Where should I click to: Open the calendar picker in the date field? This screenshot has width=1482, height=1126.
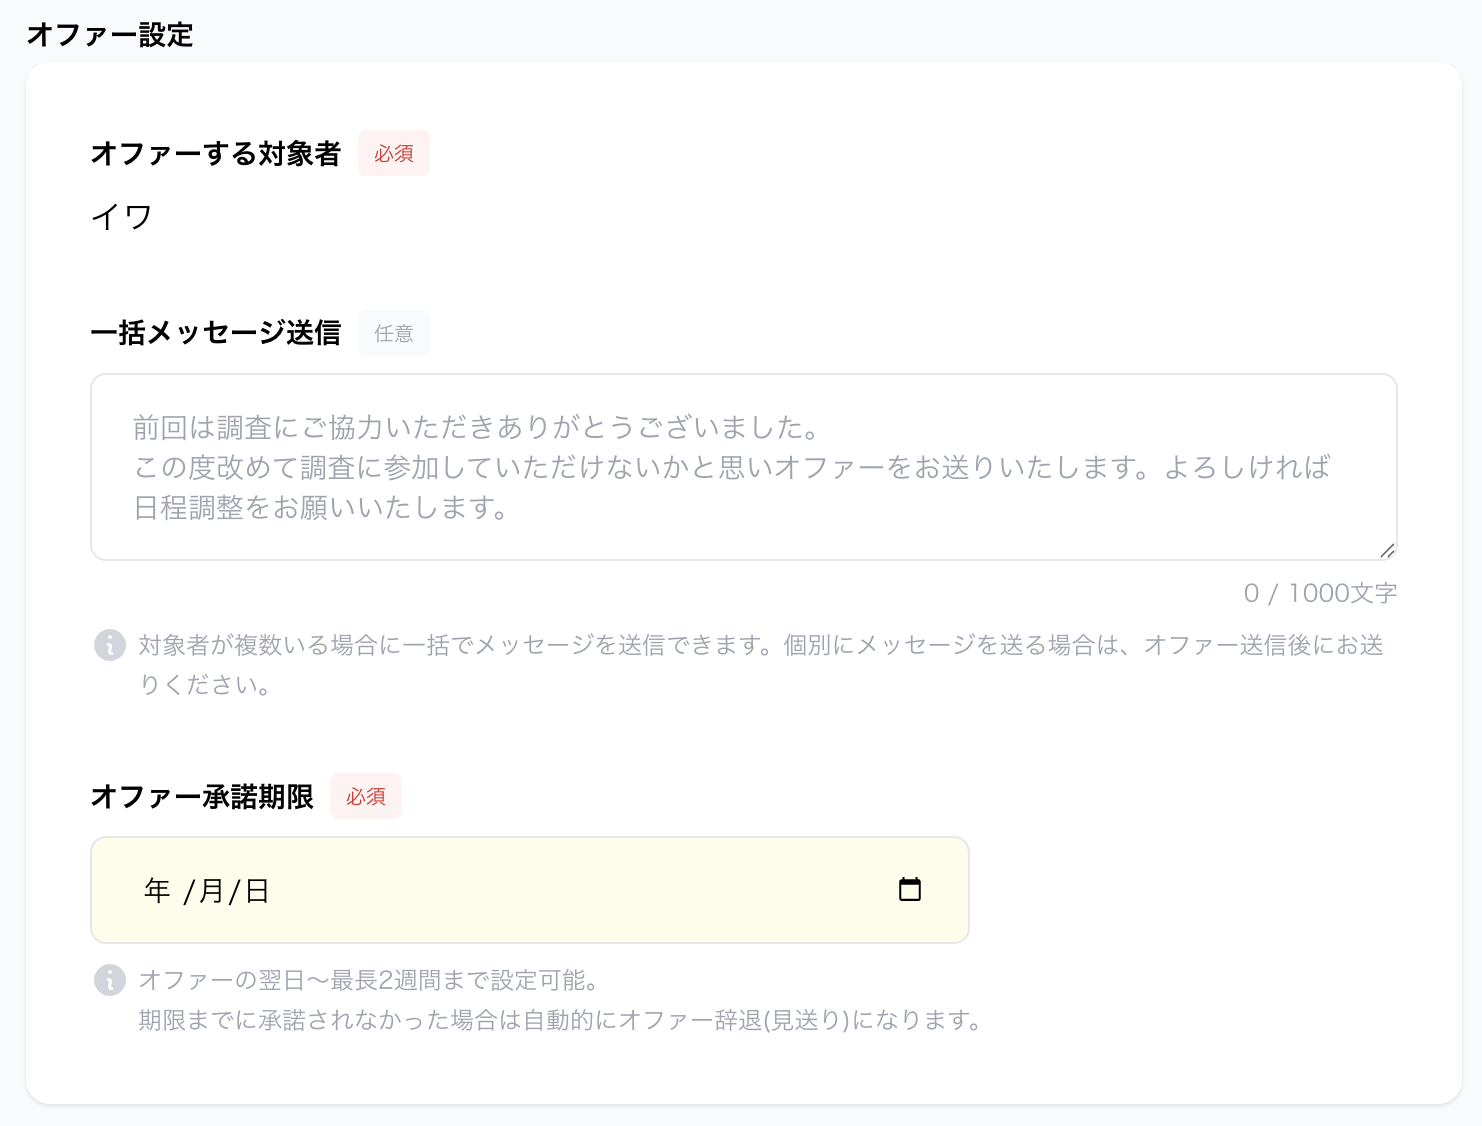click(x=909, y=889)
